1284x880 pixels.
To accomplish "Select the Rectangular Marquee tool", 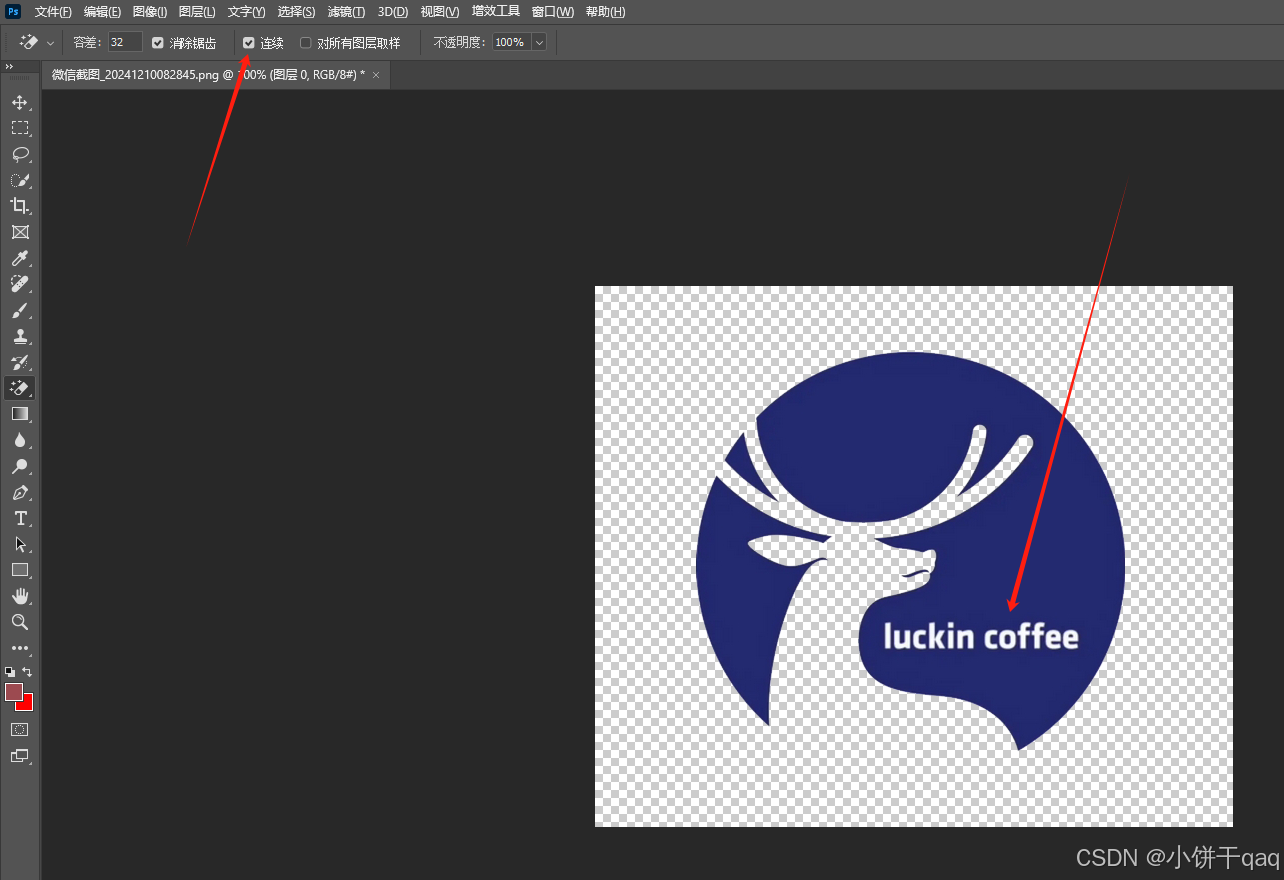I will [x=20, y=128].
